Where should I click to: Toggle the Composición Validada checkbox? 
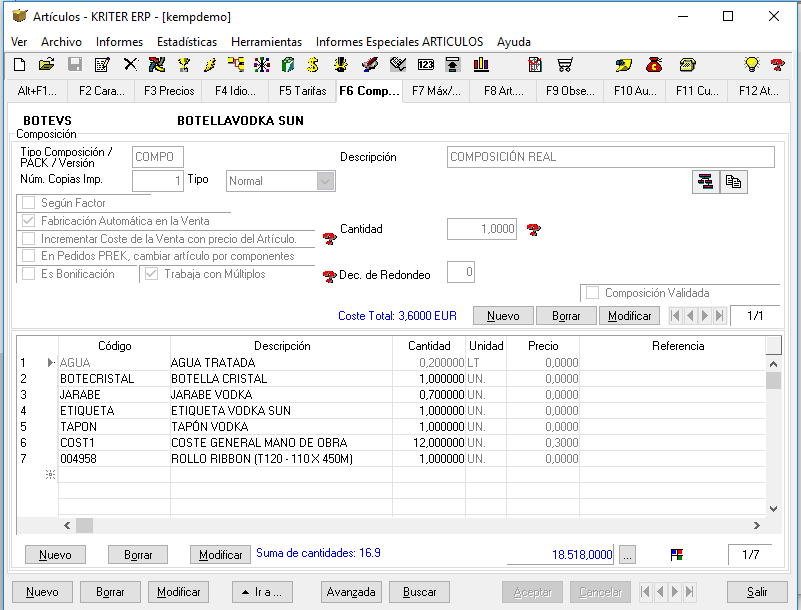[593, 293]
